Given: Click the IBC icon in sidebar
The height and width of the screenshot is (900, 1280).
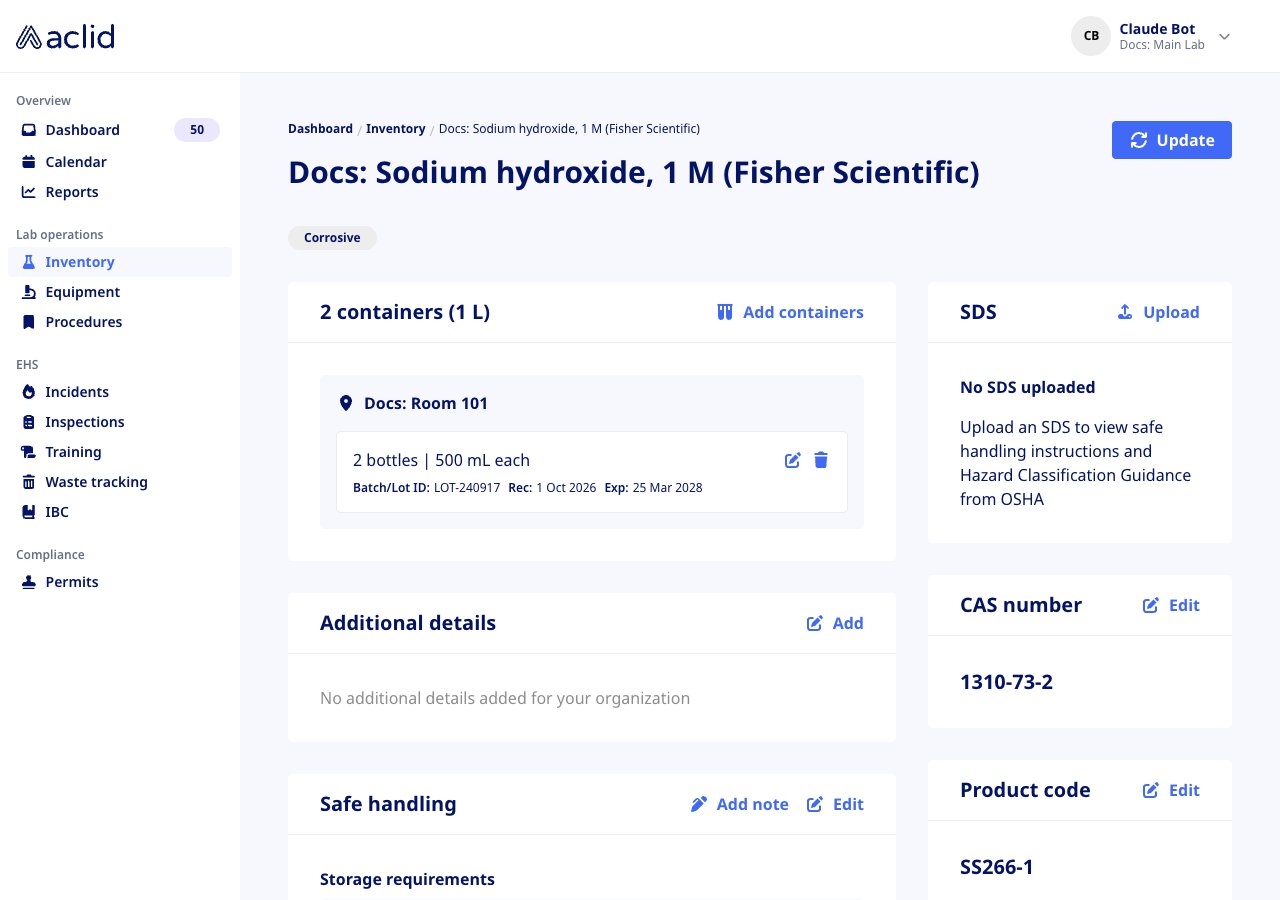Looking at the screenshot, I should point(29,512).
